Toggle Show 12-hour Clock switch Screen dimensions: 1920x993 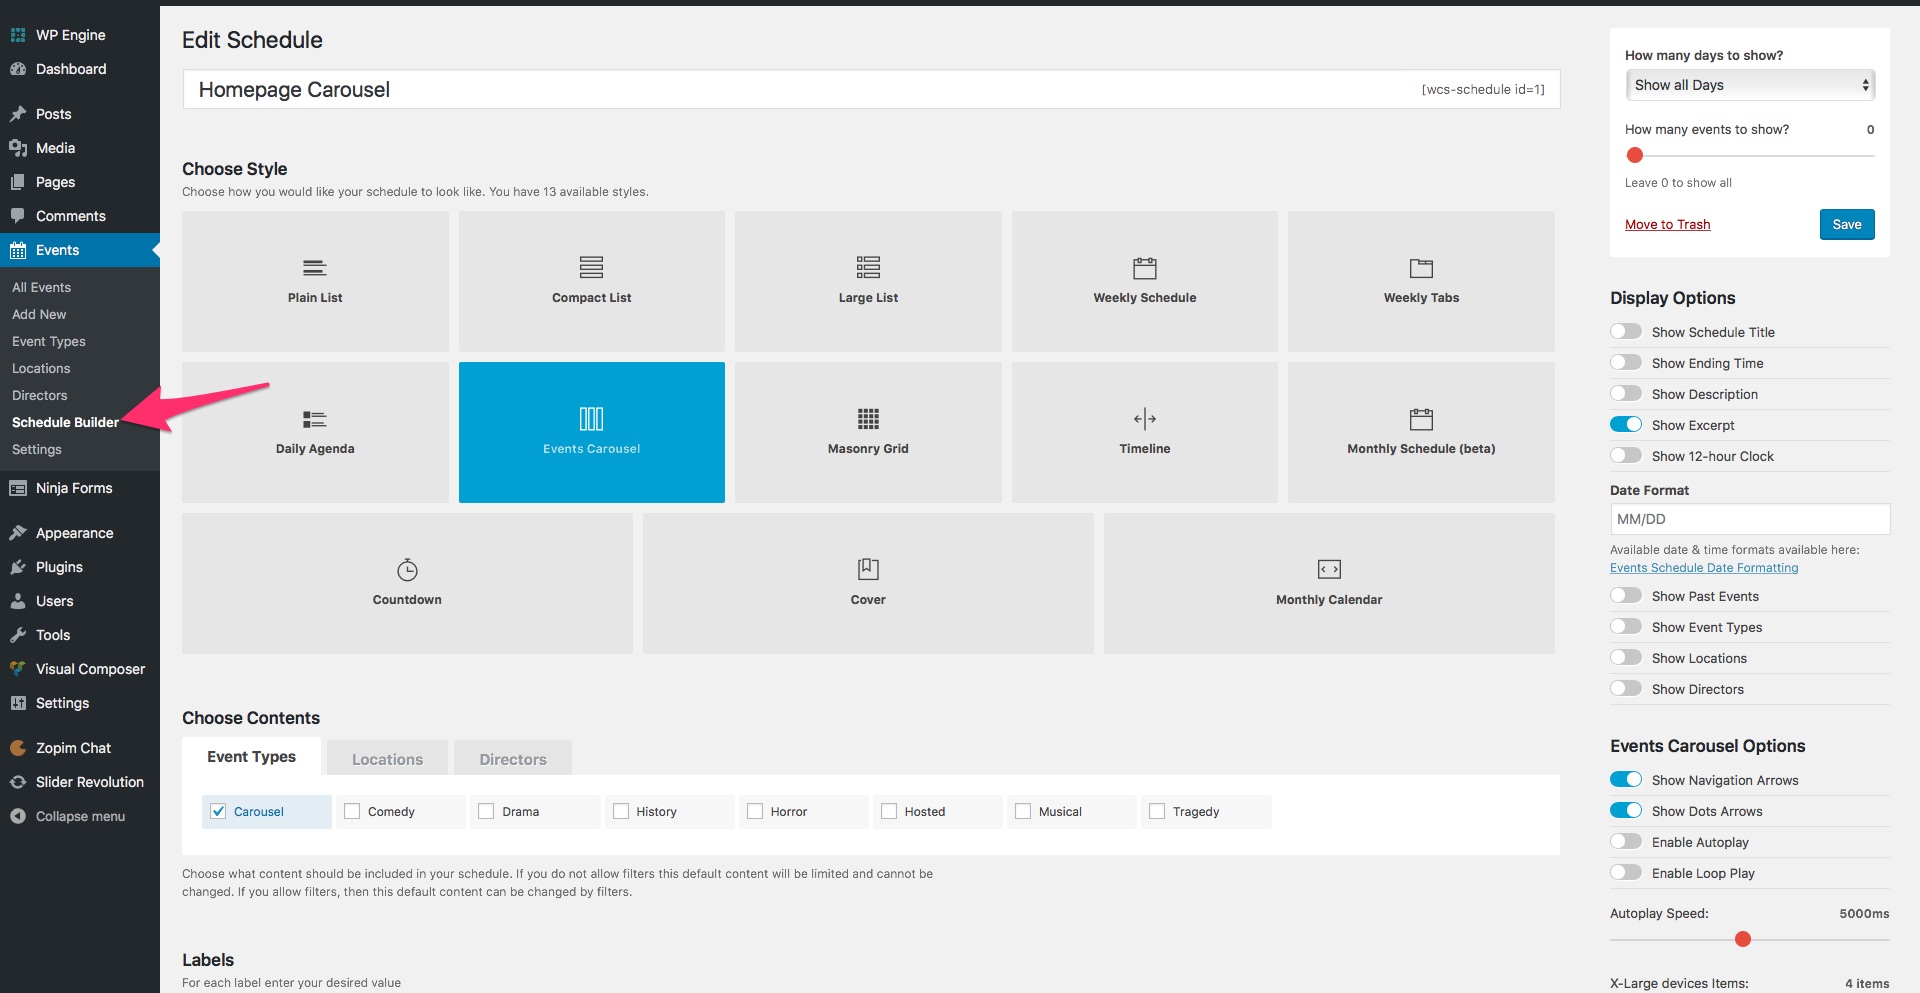pos(1626,455)
